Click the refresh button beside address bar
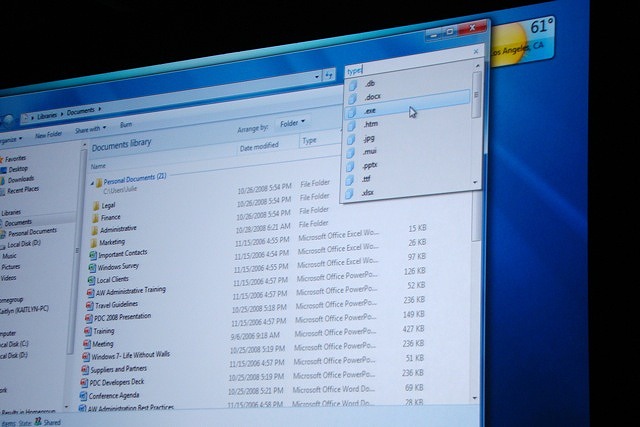The width and height of the screenshot is (640, 427). tap(329, 75)
